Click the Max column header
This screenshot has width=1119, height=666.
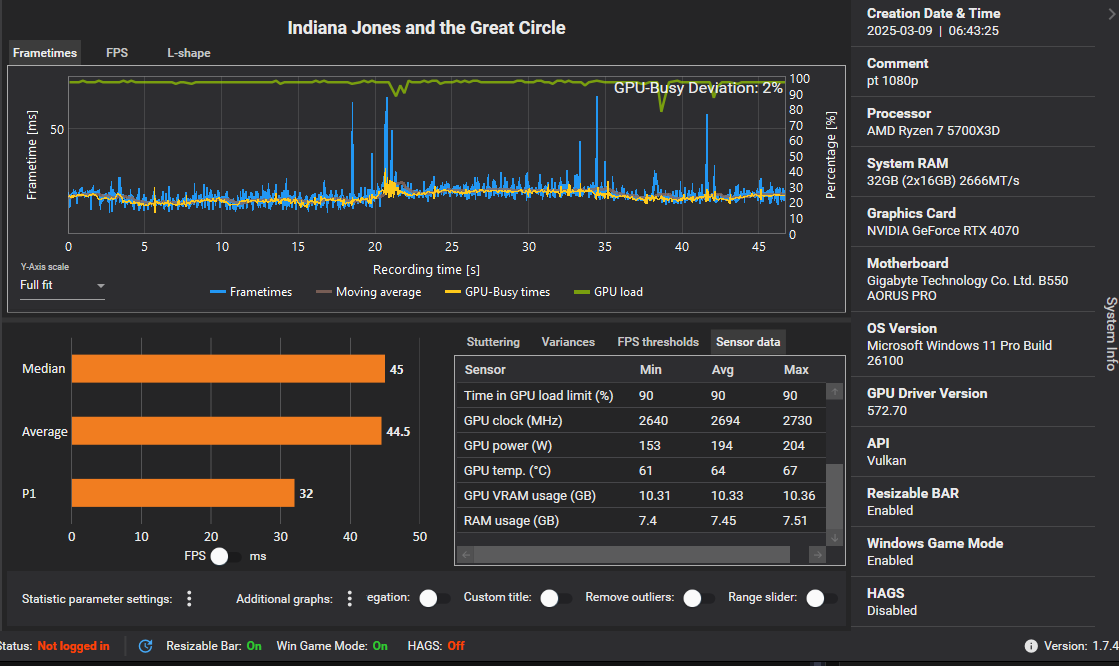tap(796, 370)
